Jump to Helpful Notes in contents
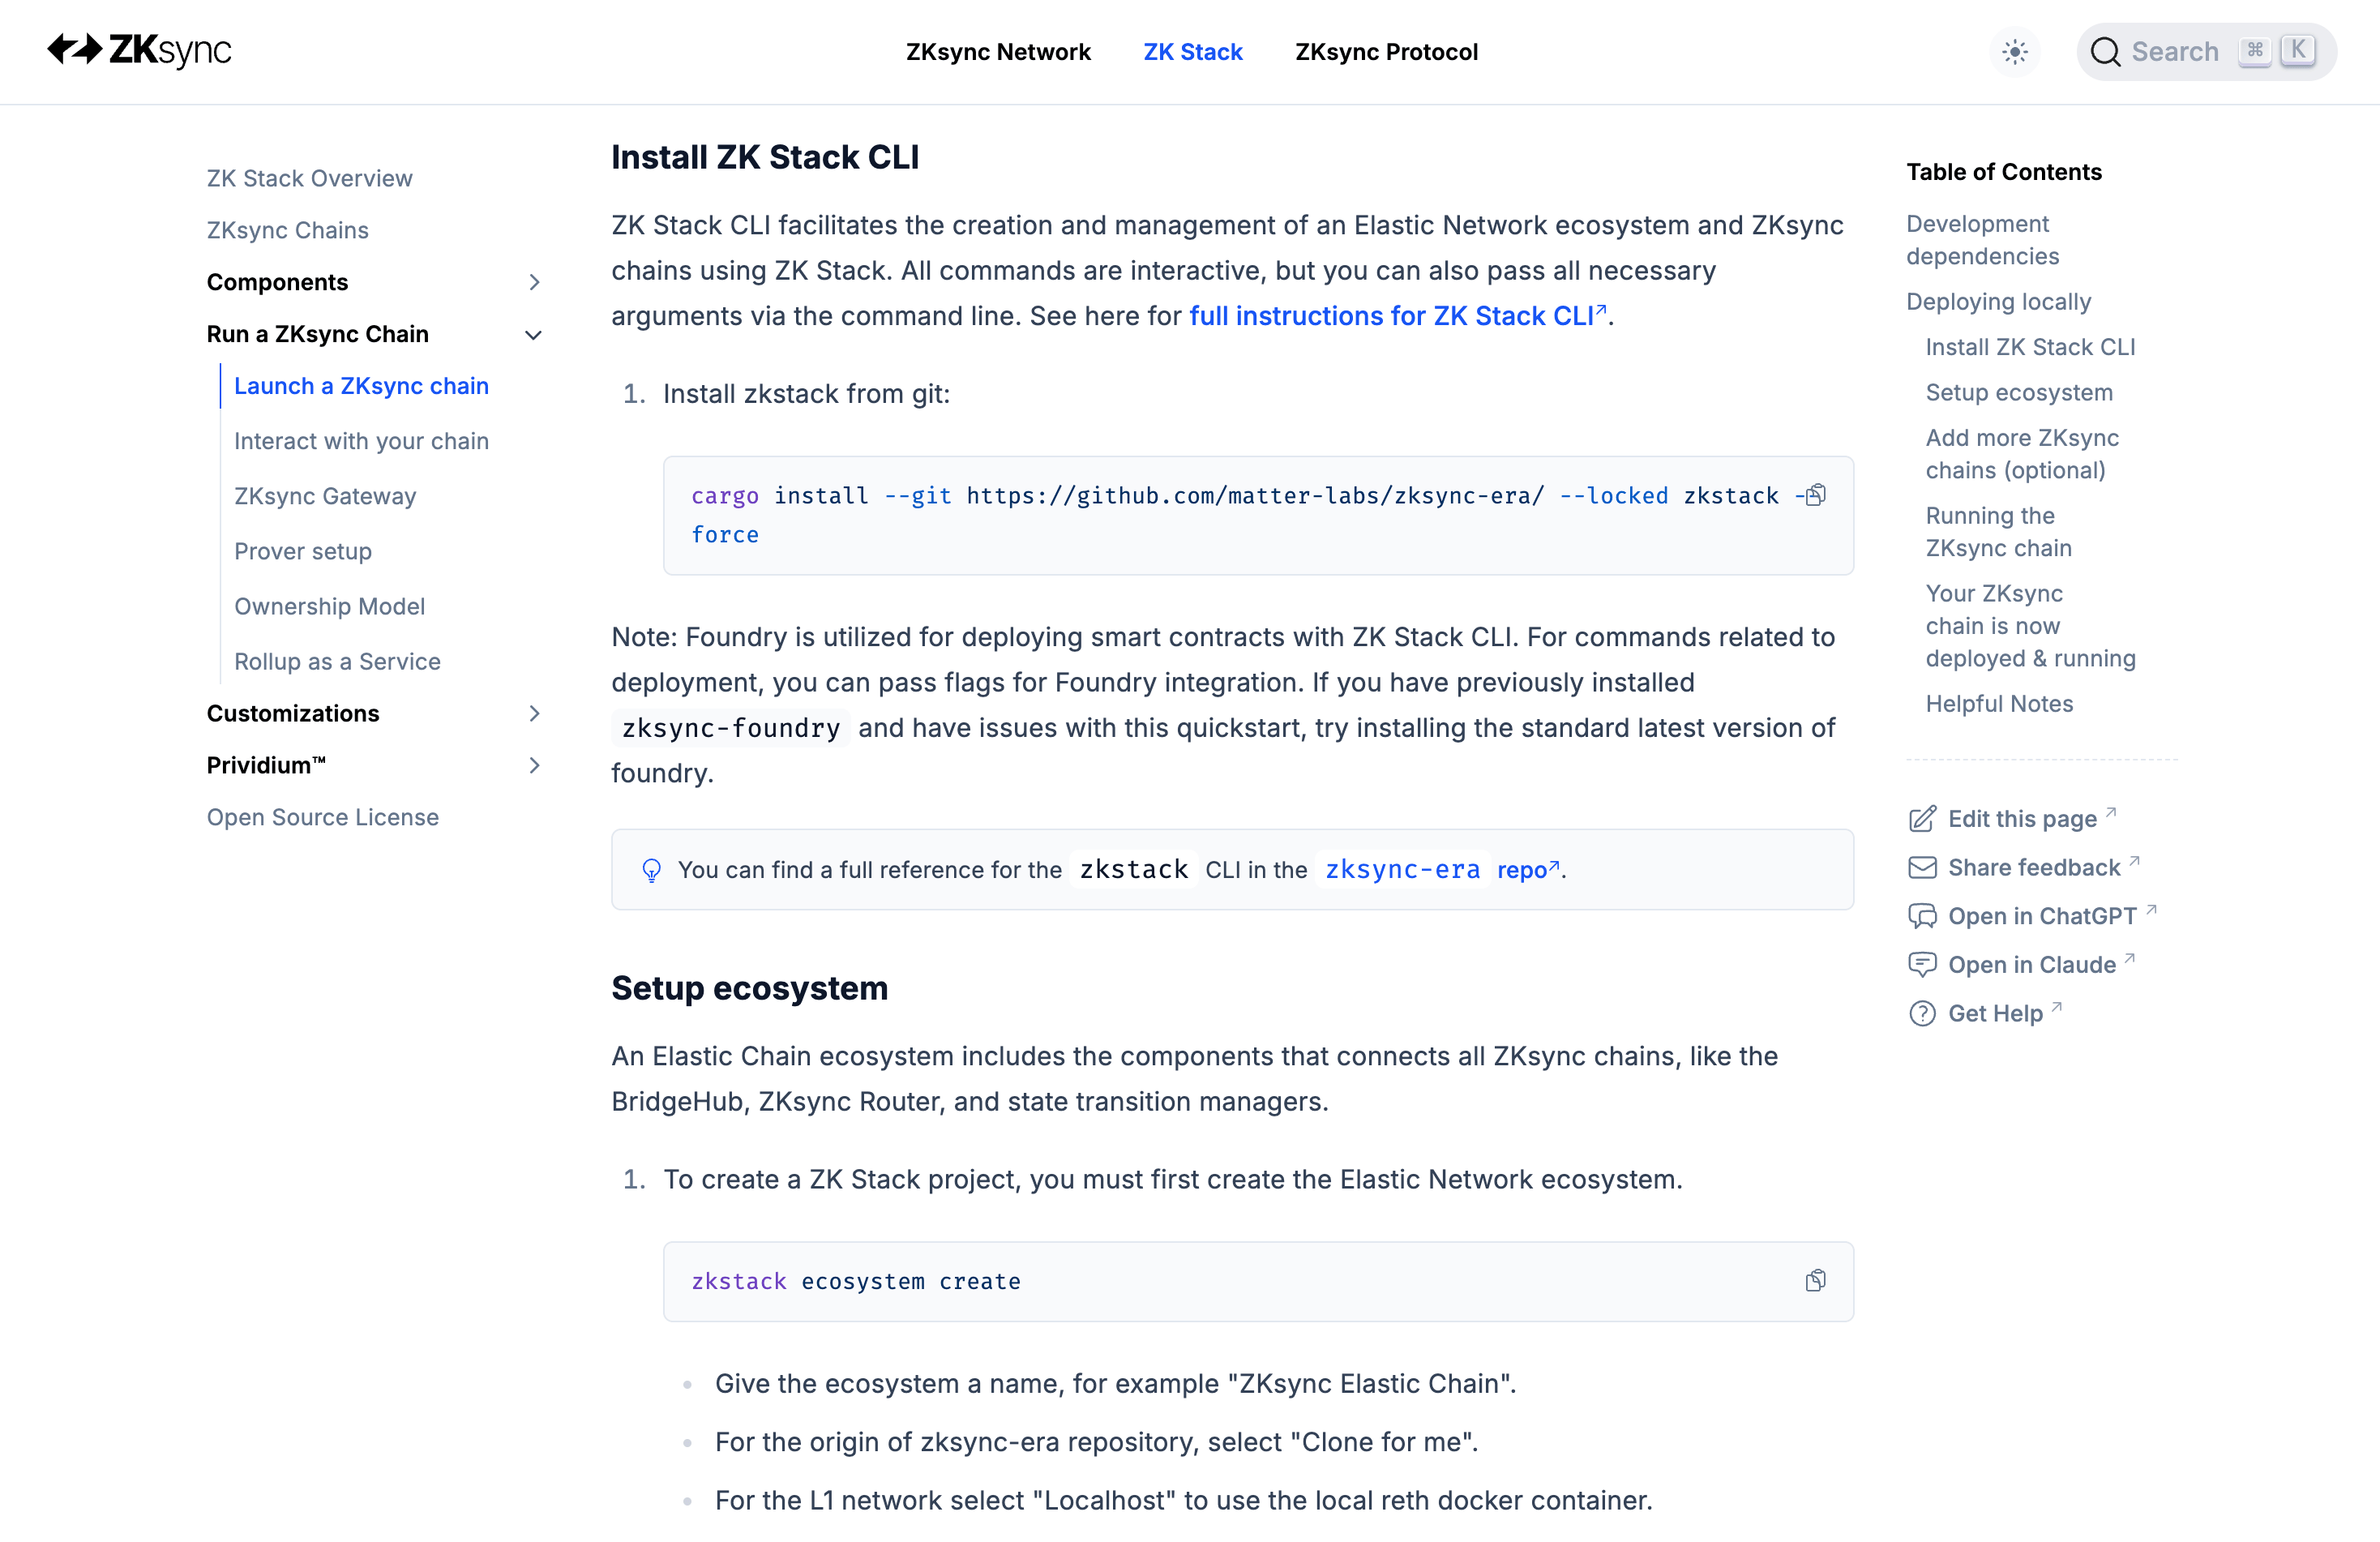 (x=1999, y=704)
